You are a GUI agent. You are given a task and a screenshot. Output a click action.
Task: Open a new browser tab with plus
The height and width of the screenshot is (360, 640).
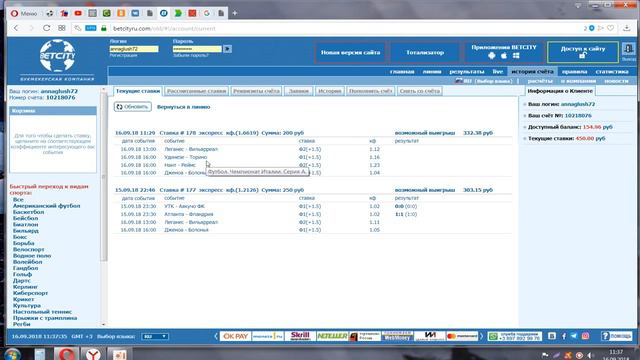pos(235,13)
